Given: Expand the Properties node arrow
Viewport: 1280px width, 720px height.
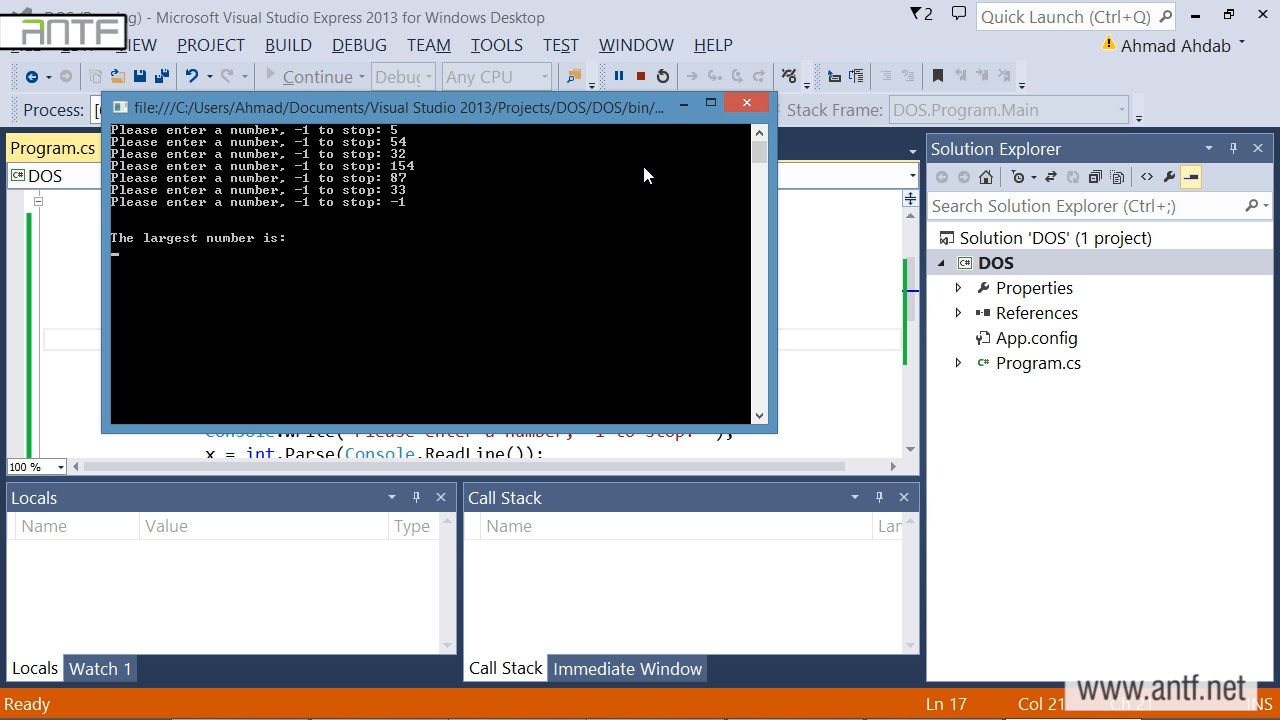Looking at the screenshot, I should coord(958,288).
